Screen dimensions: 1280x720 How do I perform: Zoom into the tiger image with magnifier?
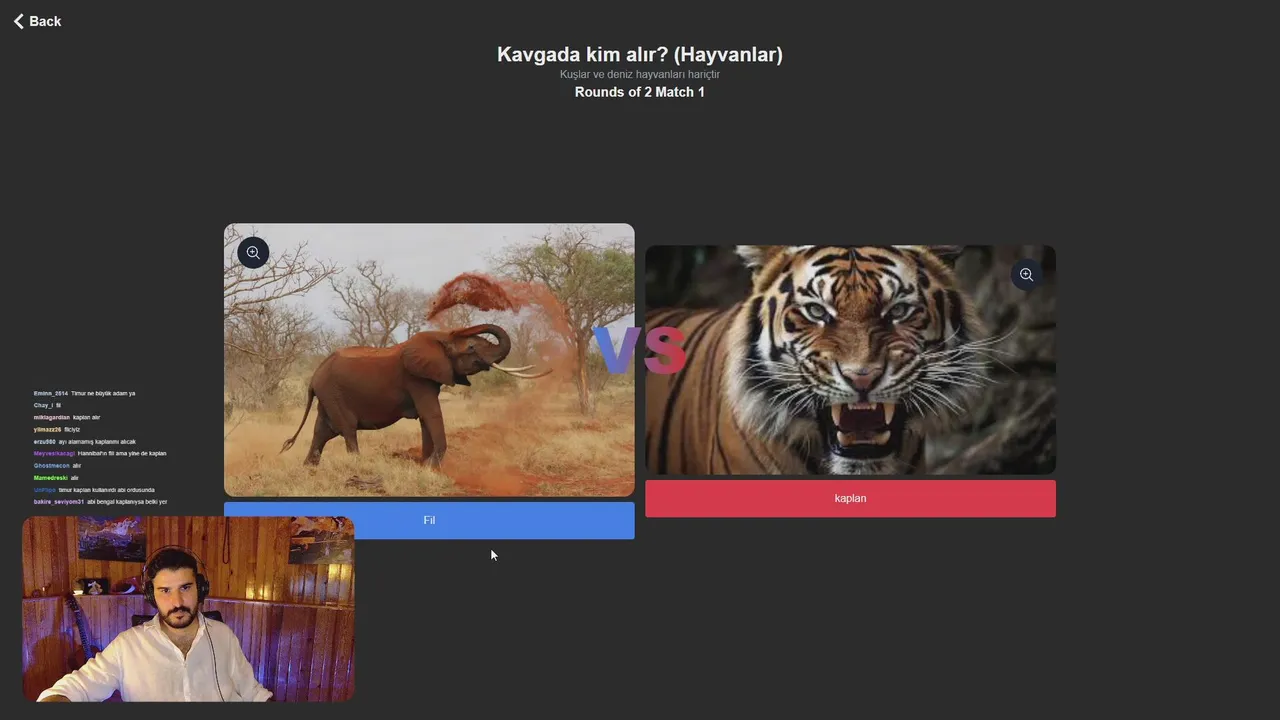coord(1026,275)
